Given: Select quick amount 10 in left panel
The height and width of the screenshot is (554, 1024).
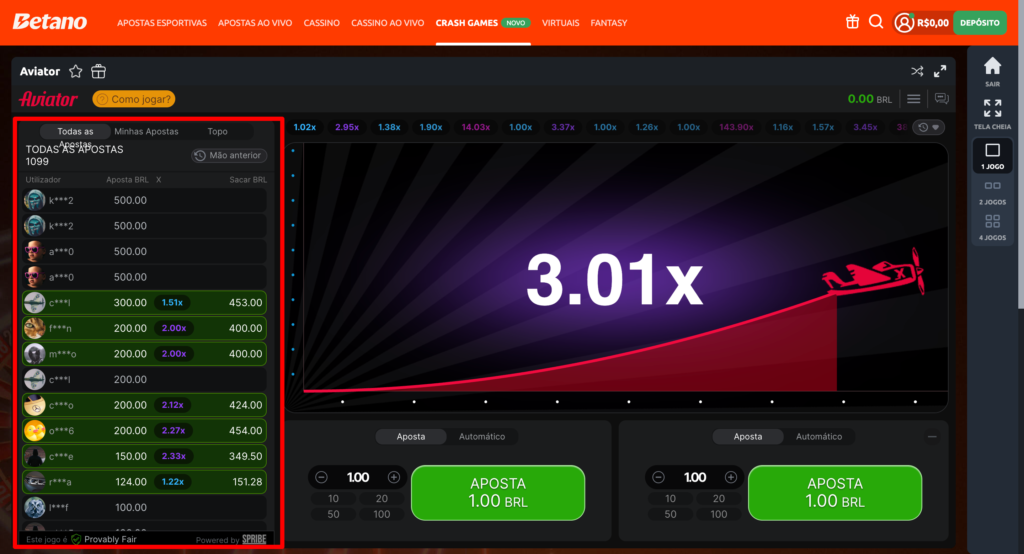Looking at the screenshot, I should point(333,498).
